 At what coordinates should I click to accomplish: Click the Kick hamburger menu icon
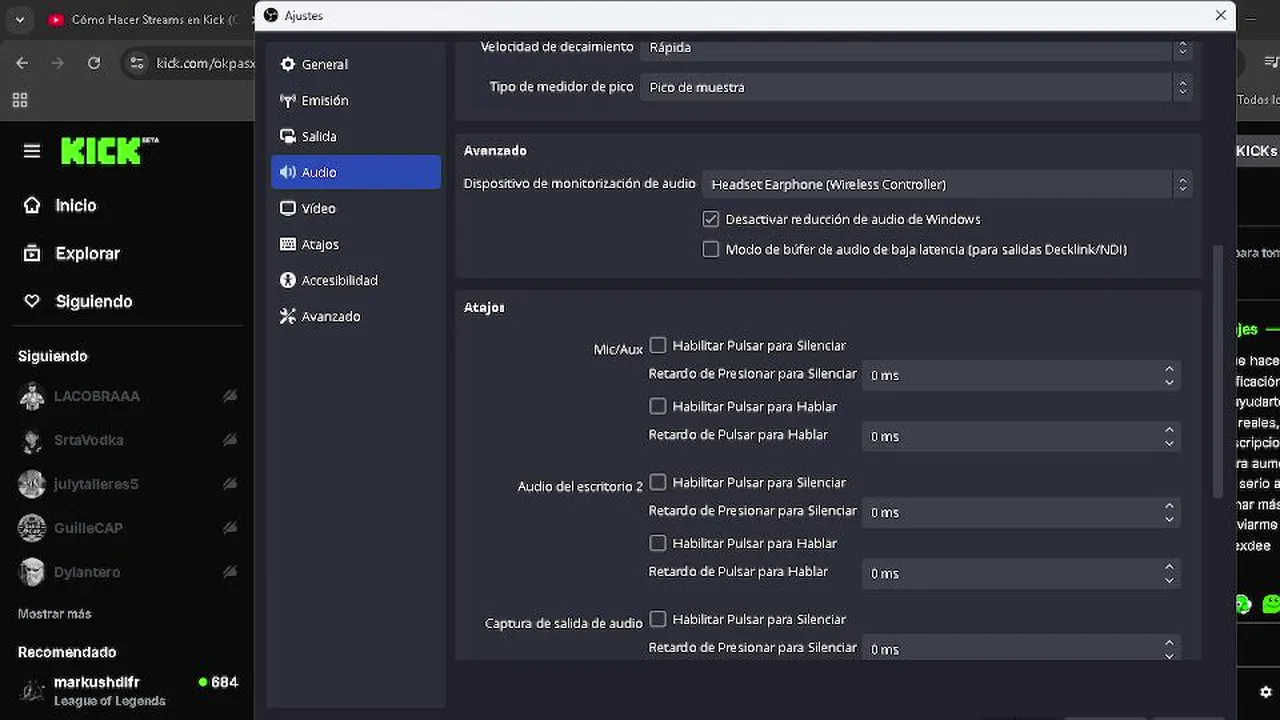click(32, 151)
